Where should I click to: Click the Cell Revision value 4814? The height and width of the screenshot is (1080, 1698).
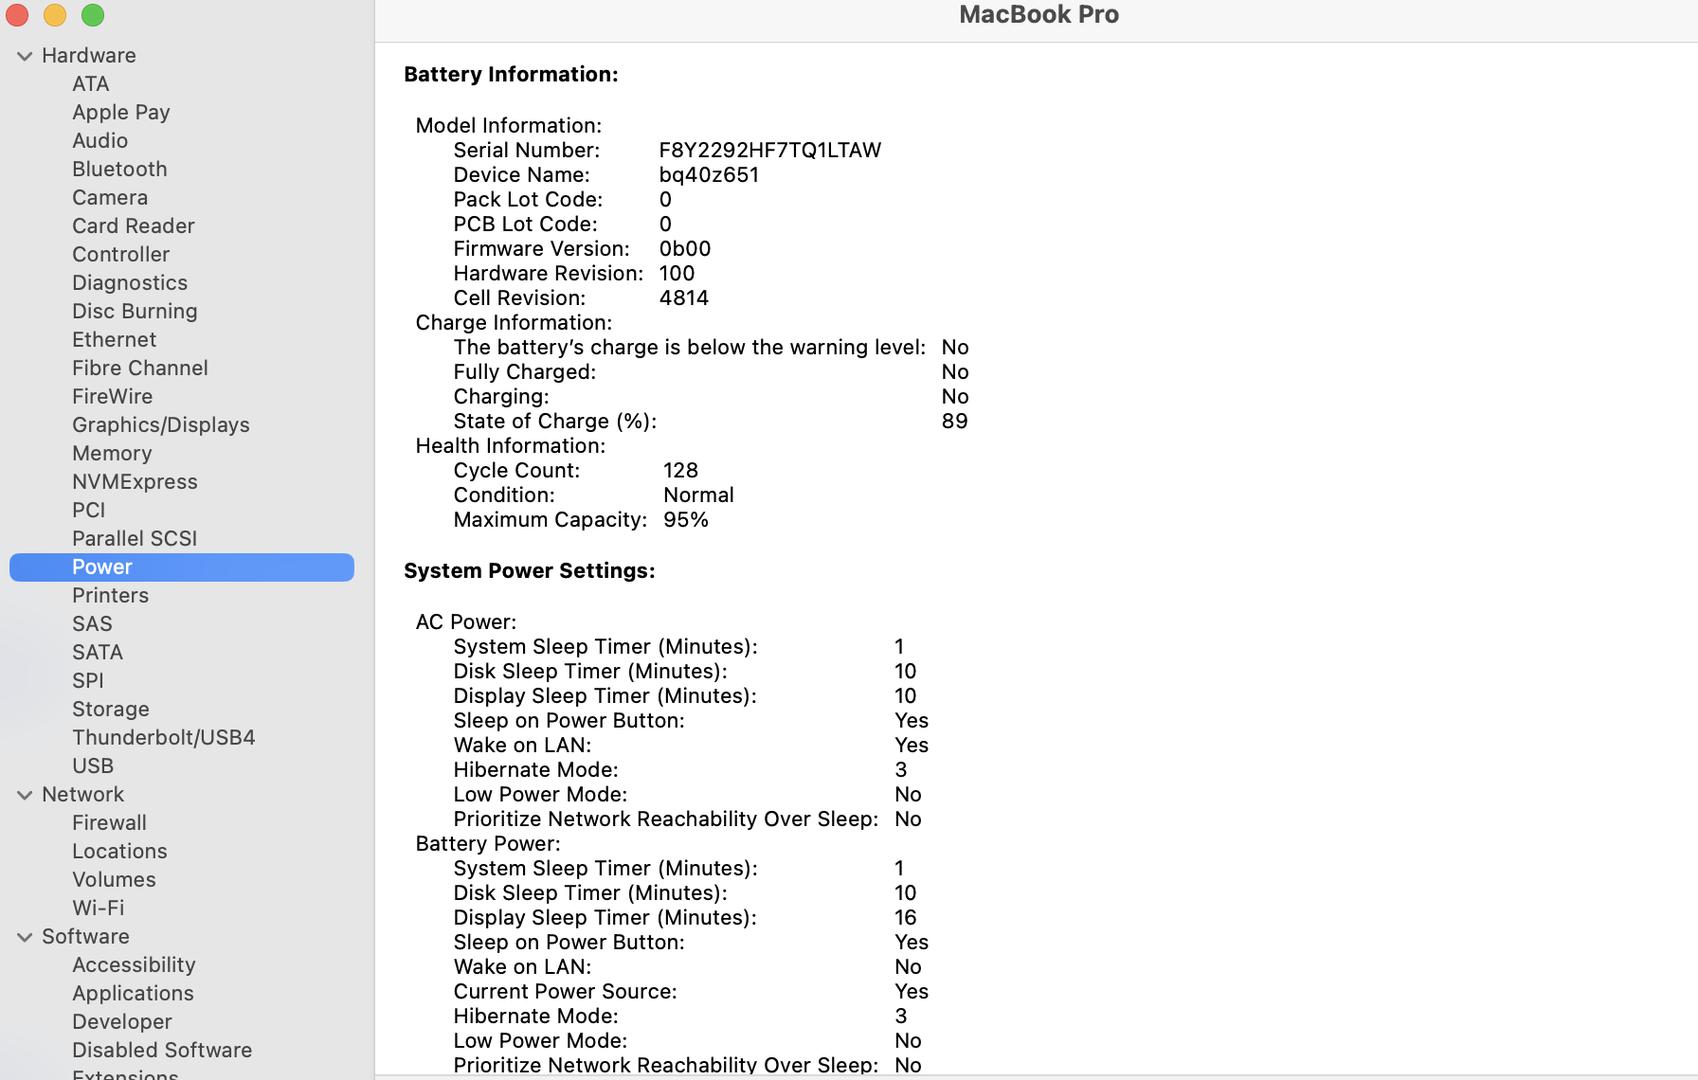684,298
